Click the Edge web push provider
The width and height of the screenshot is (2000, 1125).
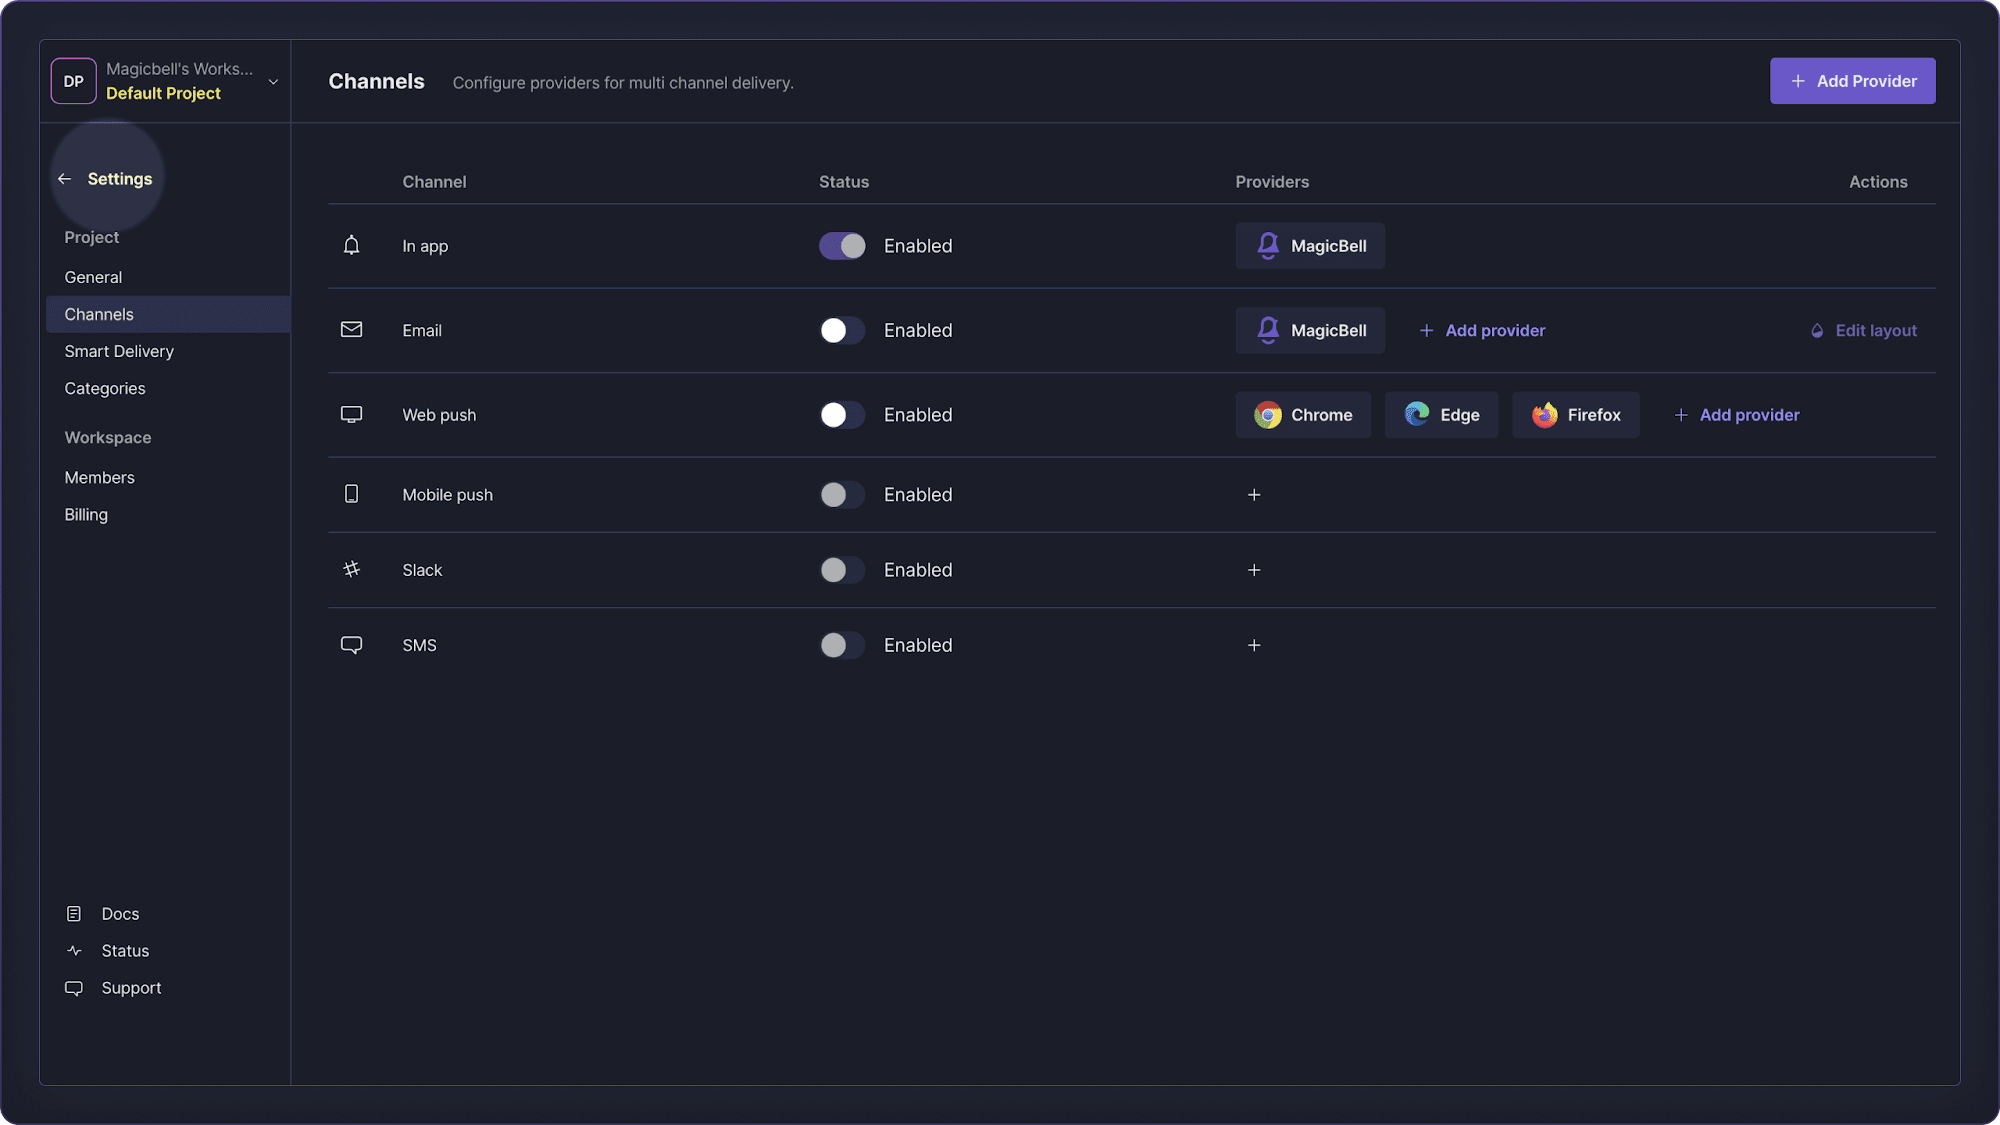(x=1441, y=415)
